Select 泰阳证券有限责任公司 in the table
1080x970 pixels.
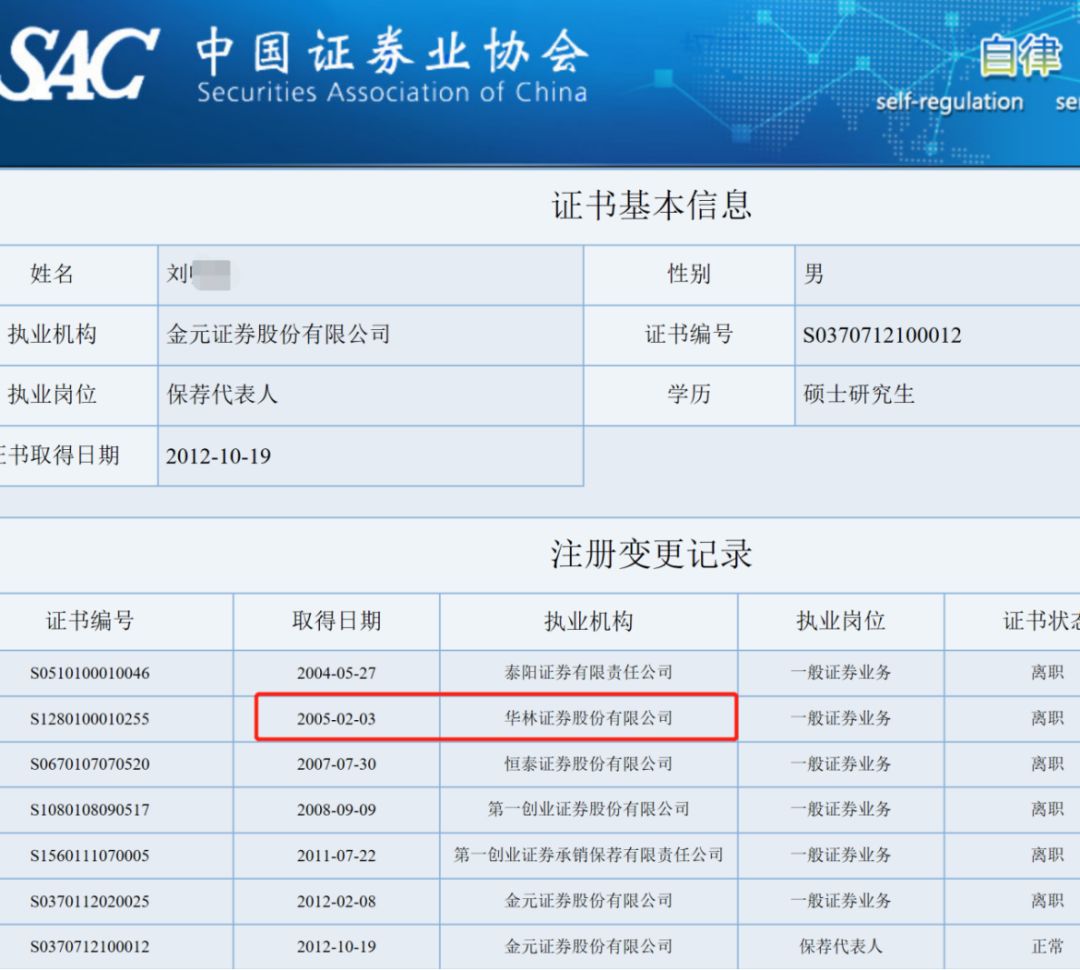click(x=589, y=672)
